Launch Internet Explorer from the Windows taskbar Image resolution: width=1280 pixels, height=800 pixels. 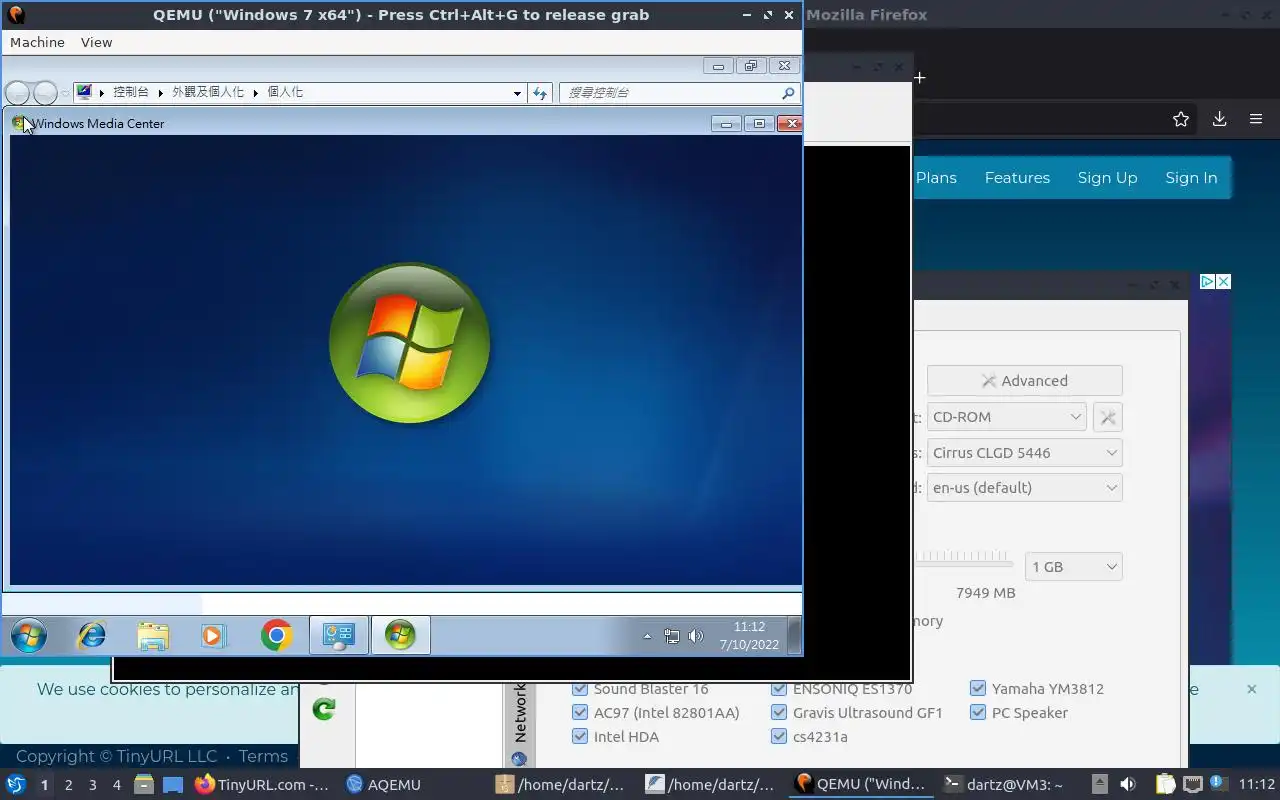tap(92, 635)
